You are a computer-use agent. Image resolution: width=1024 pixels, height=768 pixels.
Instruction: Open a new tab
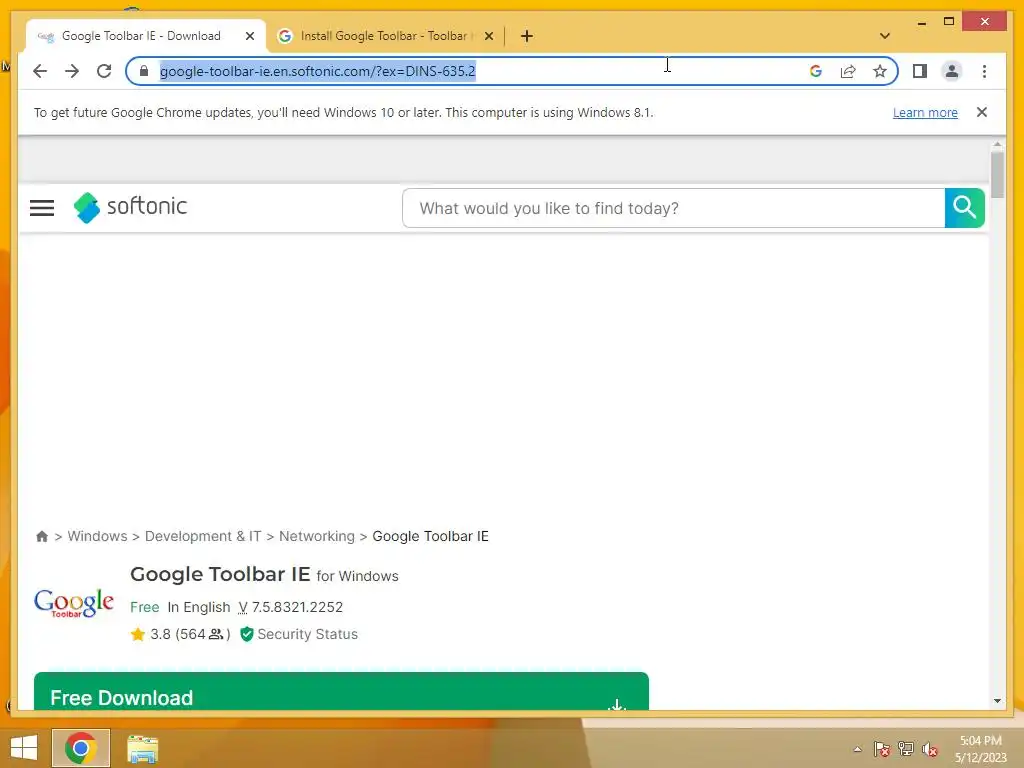[527, 36]
